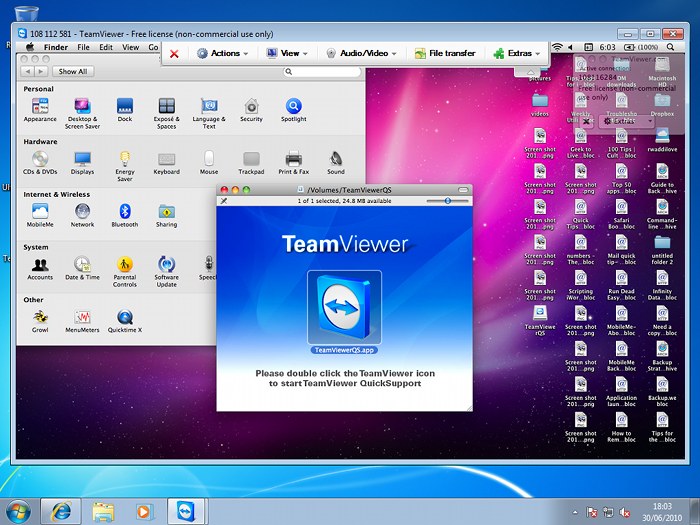Expand the View dropdown in TeamViewer toolbar
Viewport: 700px width, 525px height.
(287, 53)
